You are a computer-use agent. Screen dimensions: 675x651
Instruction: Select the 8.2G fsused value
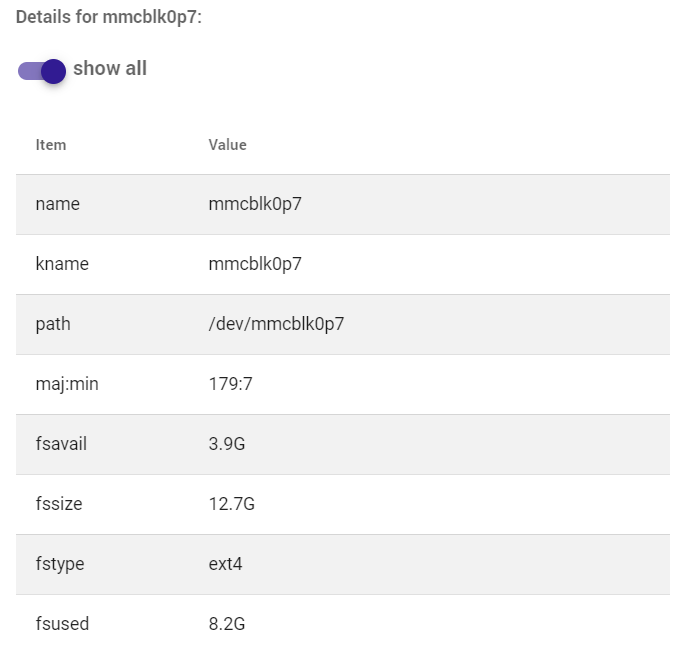(227, 624)
